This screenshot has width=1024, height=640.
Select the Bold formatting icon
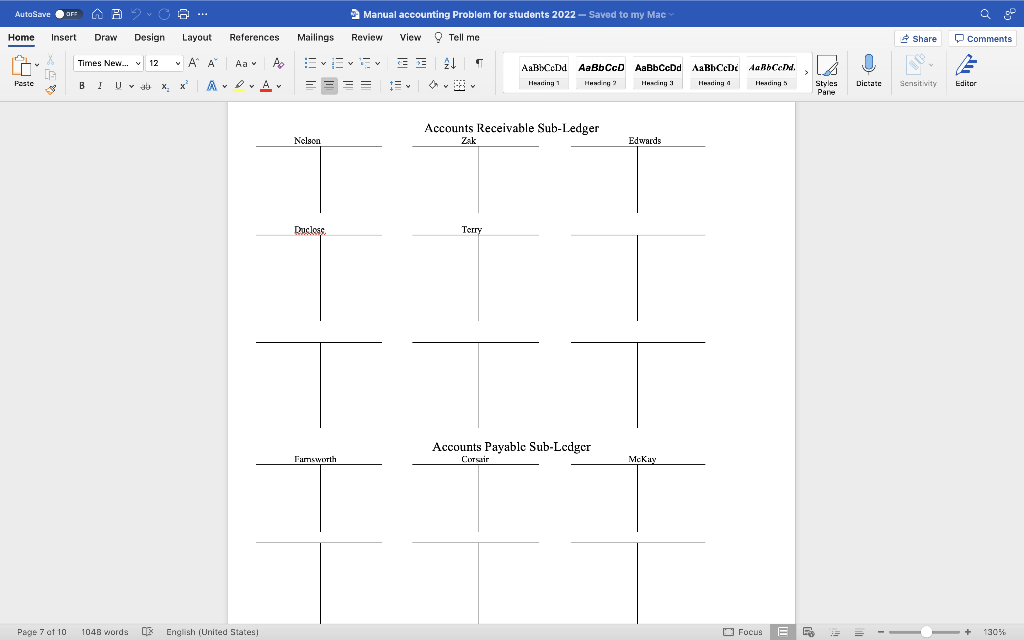pos(82,86)
